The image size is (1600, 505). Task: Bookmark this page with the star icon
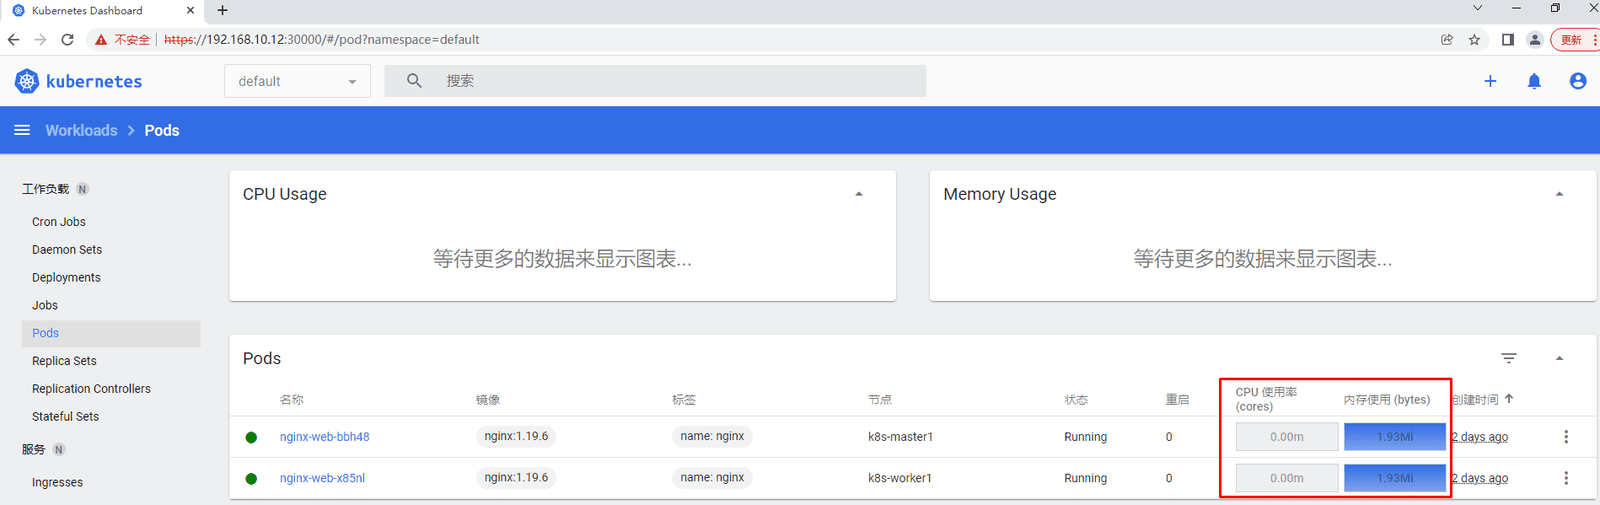click(1474, 40)
